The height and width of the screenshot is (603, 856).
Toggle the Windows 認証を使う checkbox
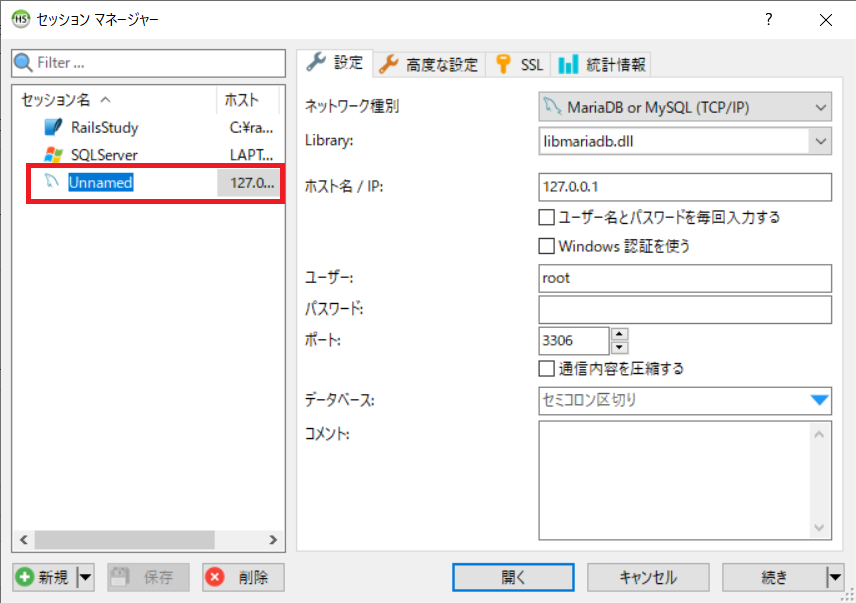(546, 246)
